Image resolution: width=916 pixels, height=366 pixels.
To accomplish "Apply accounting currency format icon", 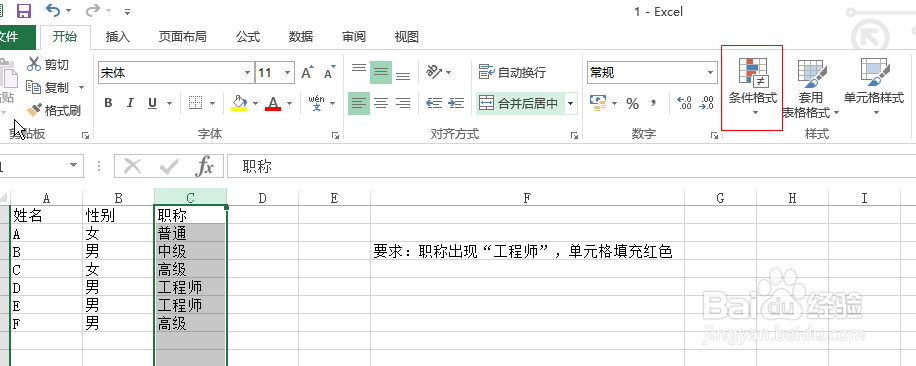I will tap(599, 103).
